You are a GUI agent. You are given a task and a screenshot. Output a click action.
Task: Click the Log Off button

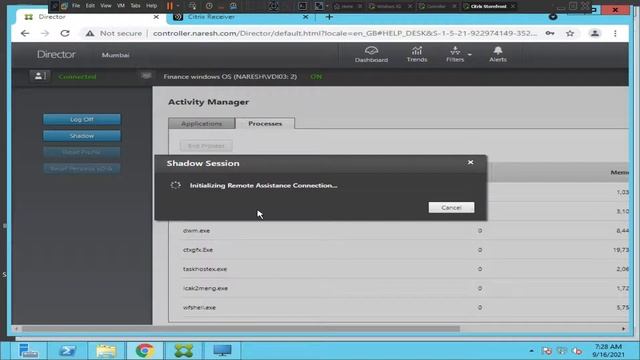coord(82,119)
